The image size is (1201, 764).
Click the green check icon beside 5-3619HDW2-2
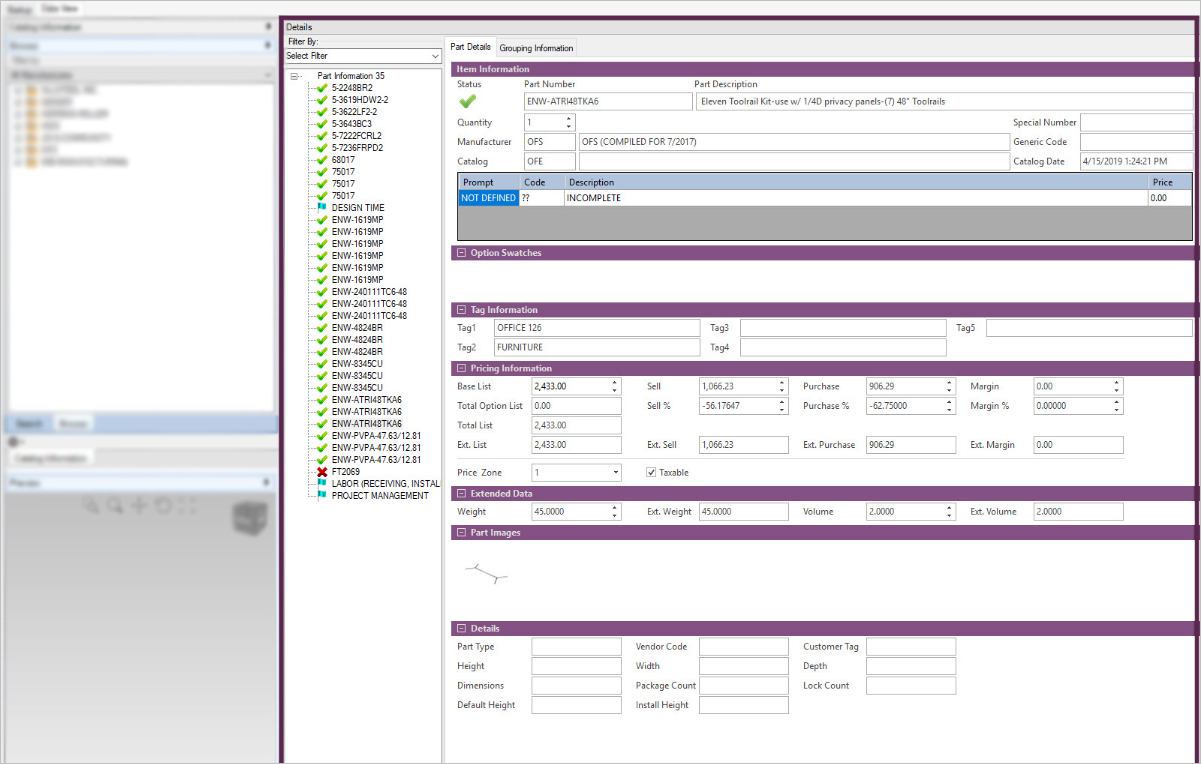[x=322, y=100]
